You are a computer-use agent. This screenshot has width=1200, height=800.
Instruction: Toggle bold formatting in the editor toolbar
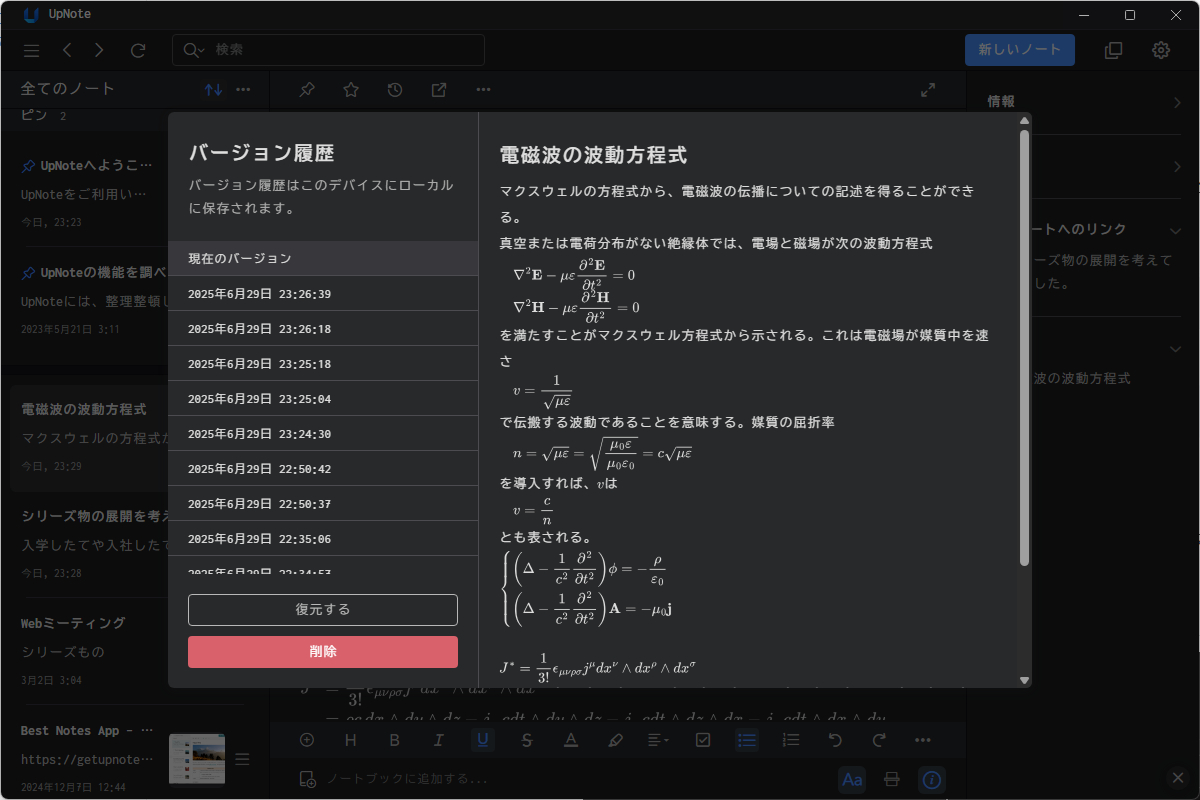click(x=395, y=739)
